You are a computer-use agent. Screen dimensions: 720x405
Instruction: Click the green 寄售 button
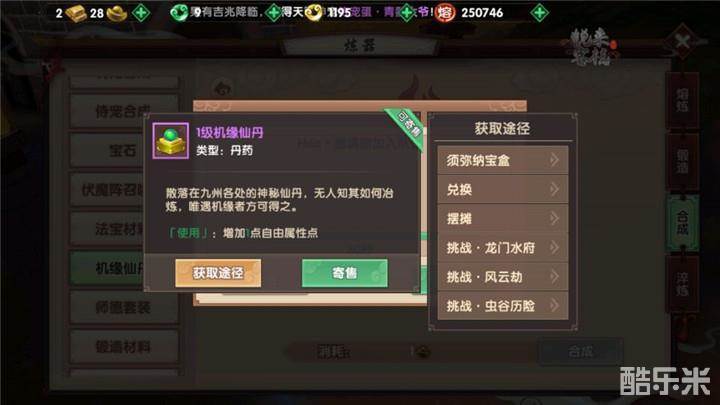tap(345, 273)
